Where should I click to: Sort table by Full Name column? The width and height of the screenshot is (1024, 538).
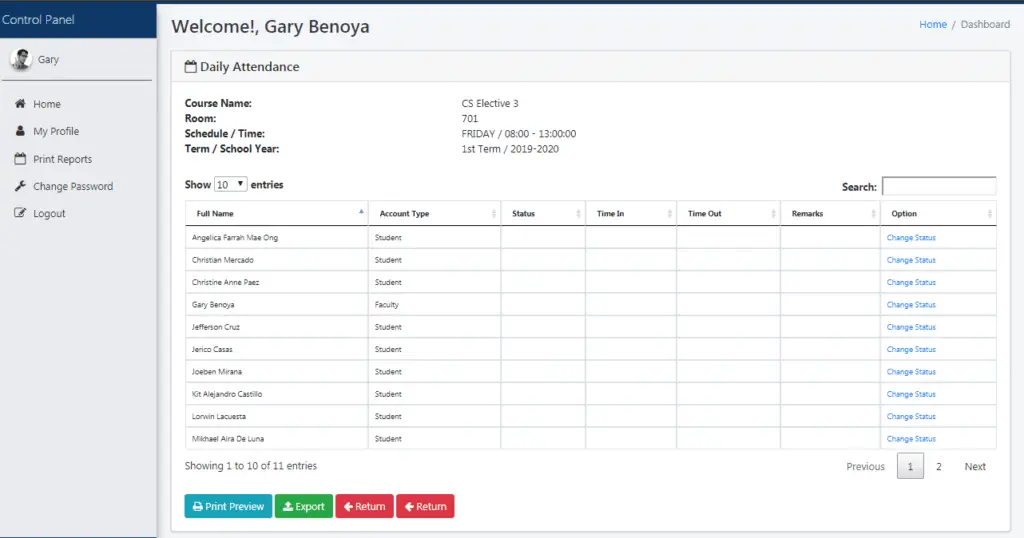click(x=276, y=214)
